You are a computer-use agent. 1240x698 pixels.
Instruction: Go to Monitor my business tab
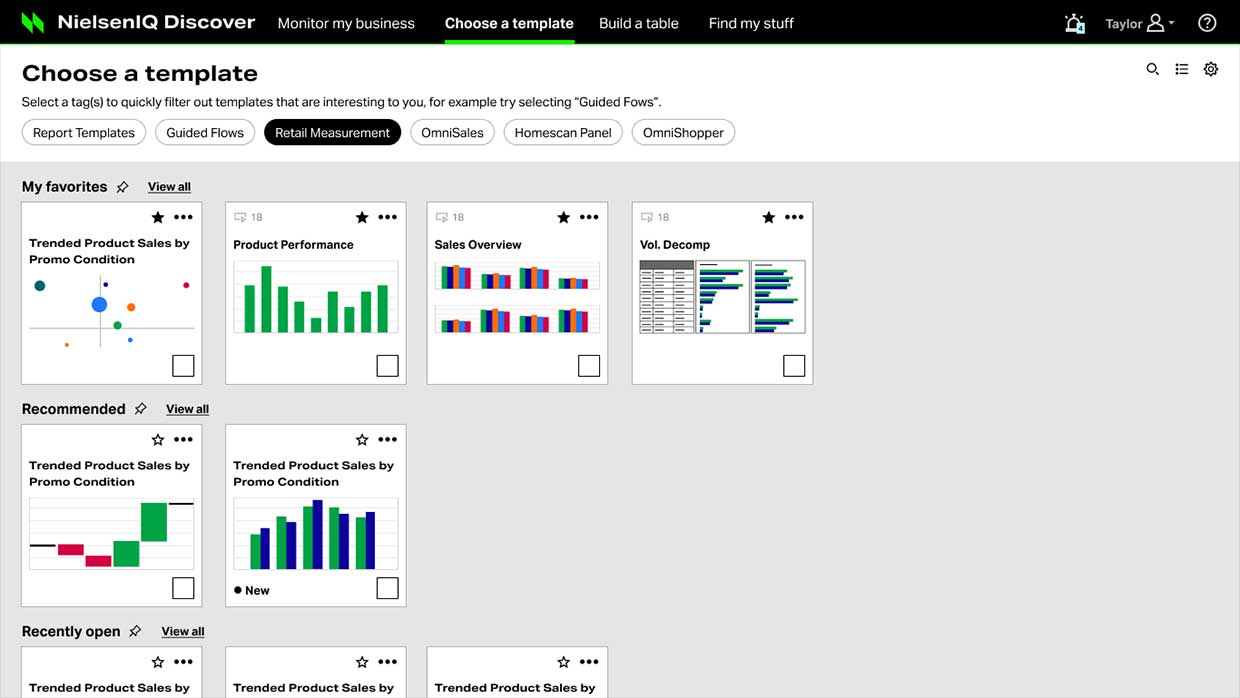346,23
